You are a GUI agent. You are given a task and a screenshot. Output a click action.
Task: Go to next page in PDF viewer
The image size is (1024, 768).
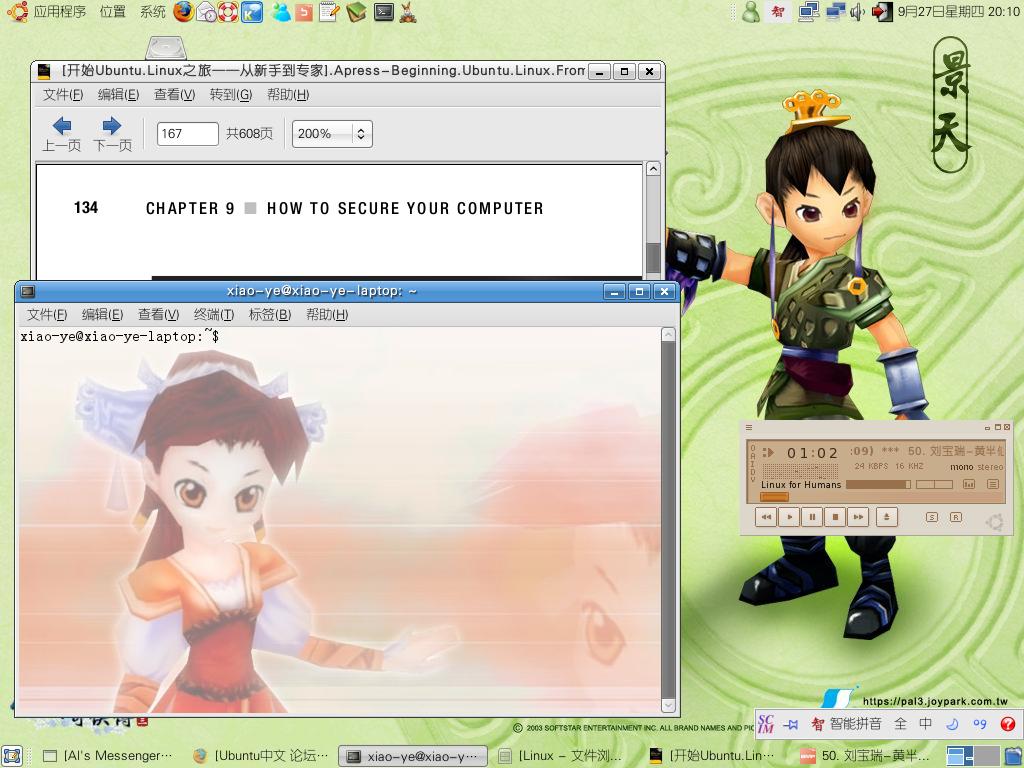(x=112, y=134)
